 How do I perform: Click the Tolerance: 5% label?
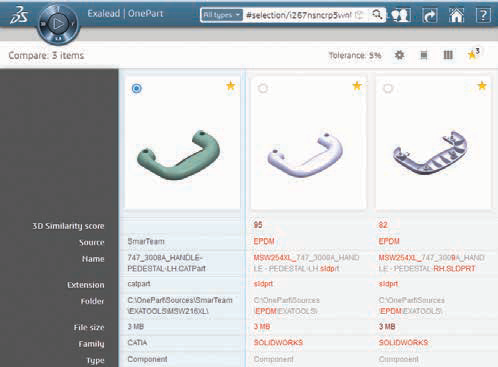click(355, 55)
